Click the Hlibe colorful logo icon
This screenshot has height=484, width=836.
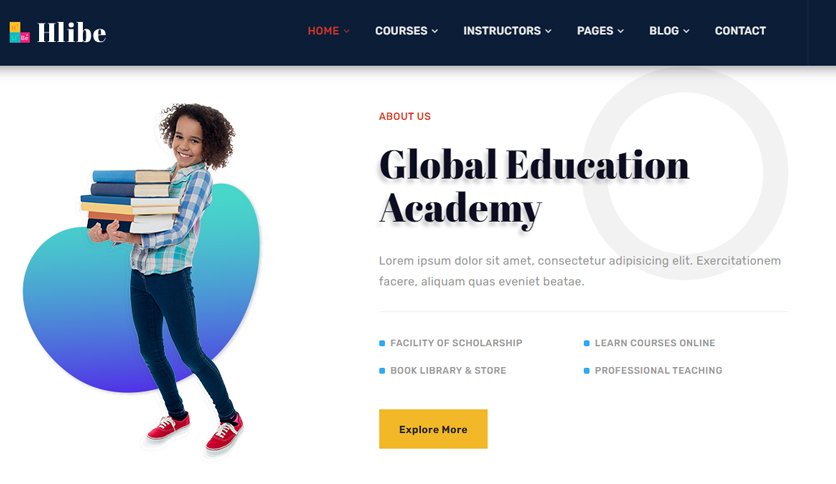click(x=20, y=33)
